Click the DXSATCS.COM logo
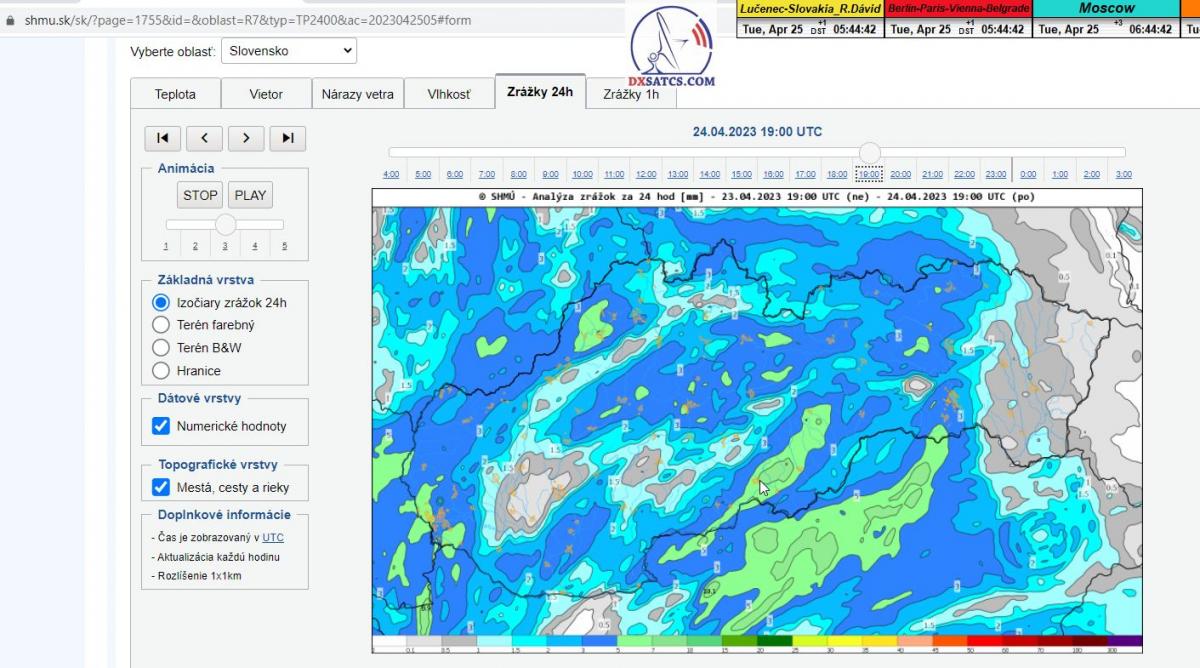This screenshot has width=1200, height=668. pyautogui.click(x=672, y=48)
